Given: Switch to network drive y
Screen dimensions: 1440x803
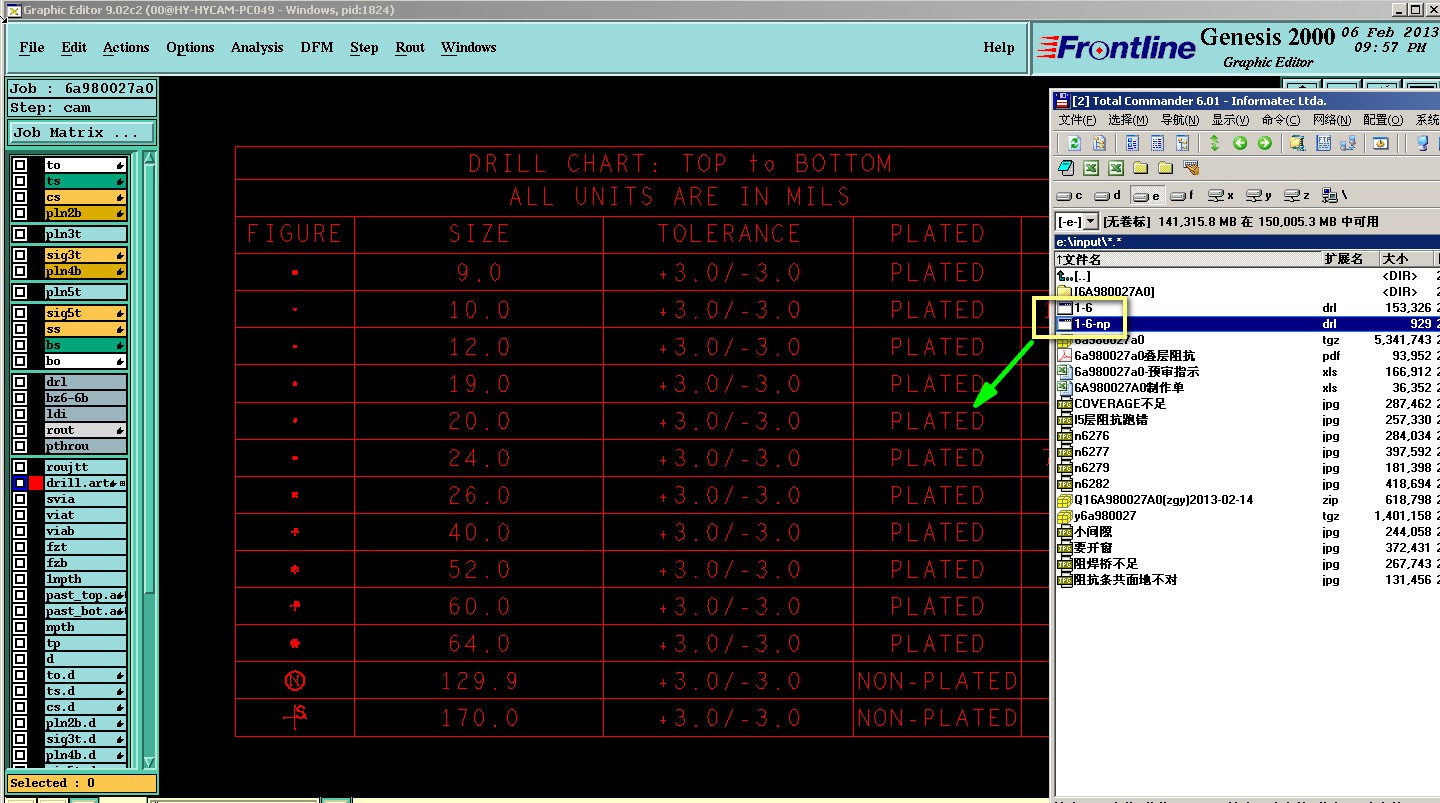Looking at the screenshot, I should point(1260,195).
